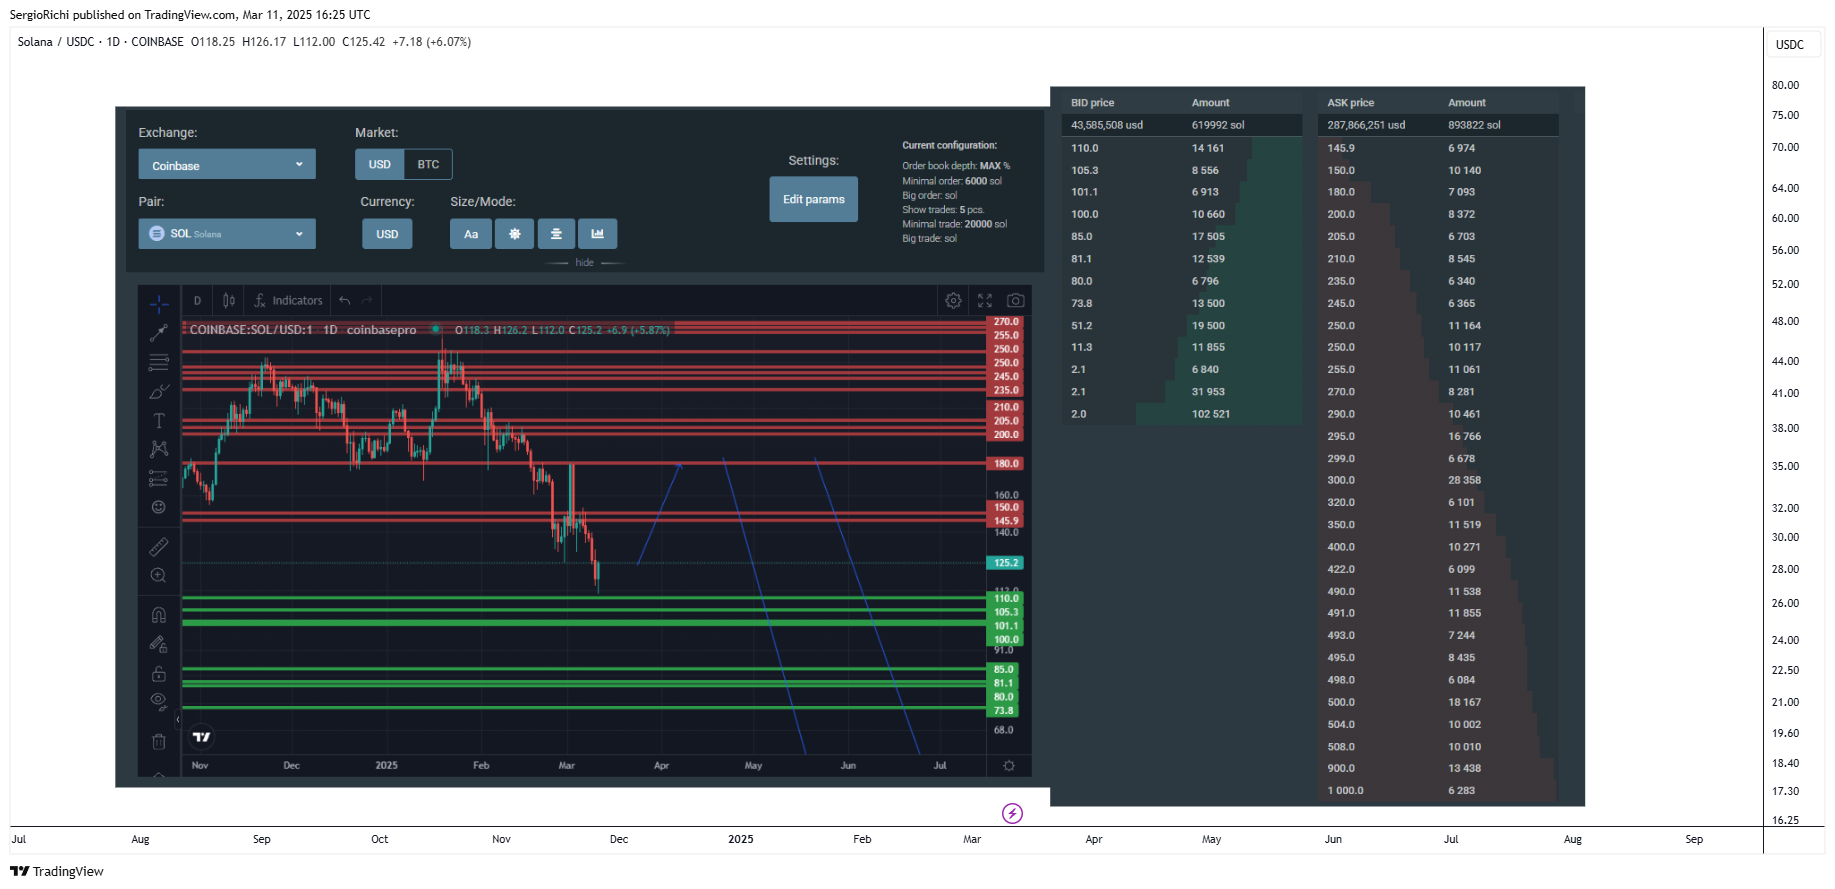The width and height of the screenshot is (1835, 889).
Task: Open the Fibonacci/gann lines tool
Action: point(159,362)
